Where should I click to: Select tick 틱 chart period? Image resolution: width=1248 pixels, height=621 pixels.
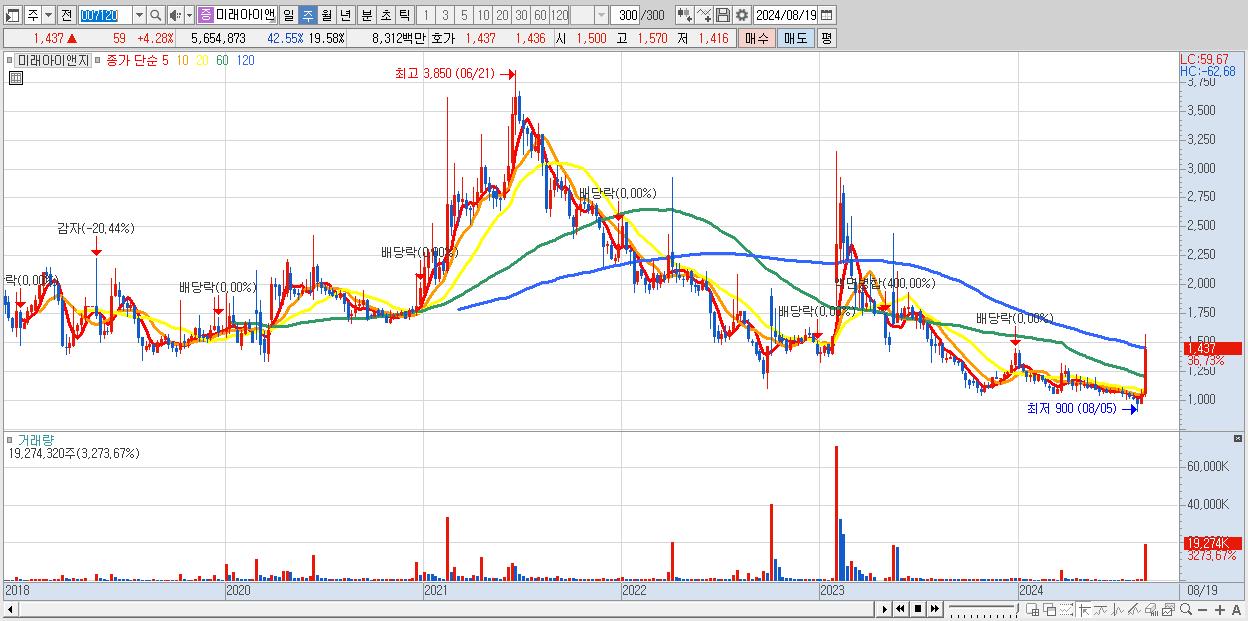(x=404, y=15)
